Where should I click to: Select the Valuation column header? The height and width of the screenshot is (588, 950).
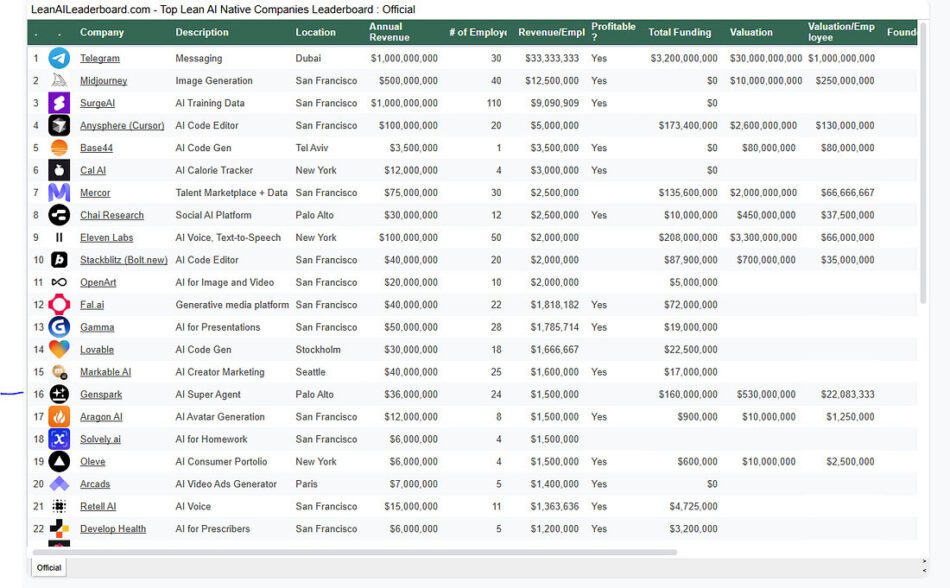point(750,32)
